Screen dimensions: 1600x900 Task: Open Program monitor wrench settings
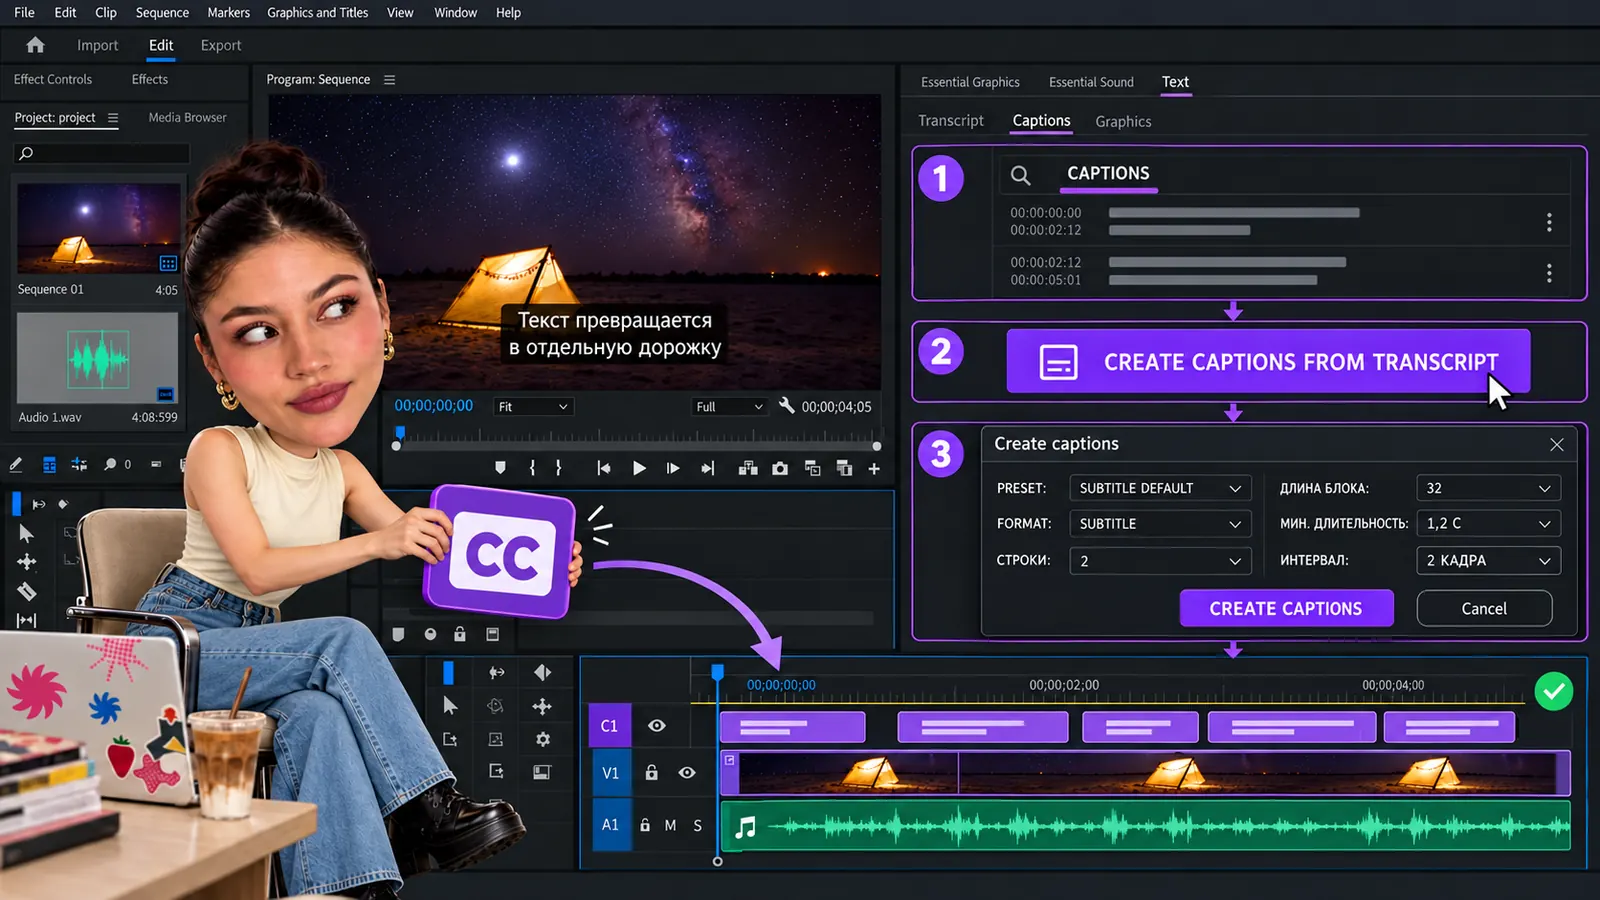pos(786,405)
